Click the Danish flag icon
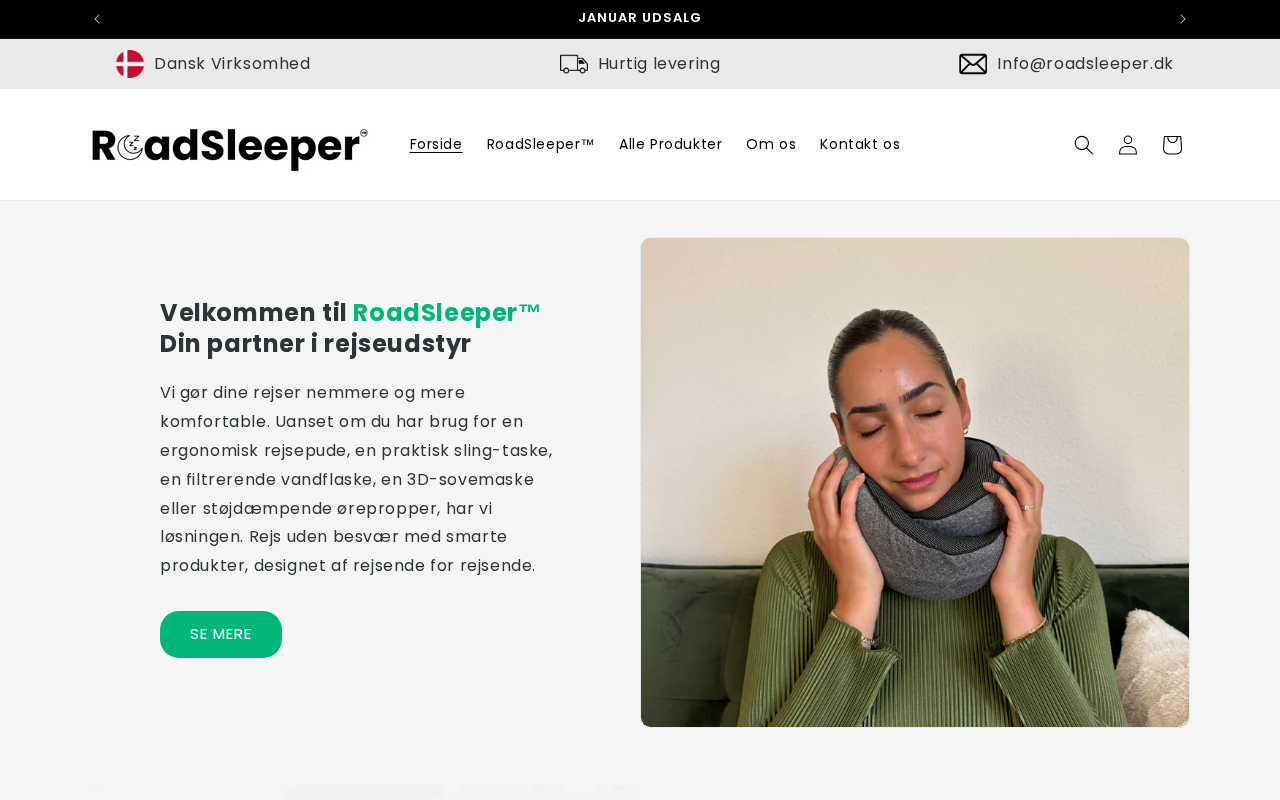Image resolution: width=1280 pixels, height=800 pixels. click(130, 64)
